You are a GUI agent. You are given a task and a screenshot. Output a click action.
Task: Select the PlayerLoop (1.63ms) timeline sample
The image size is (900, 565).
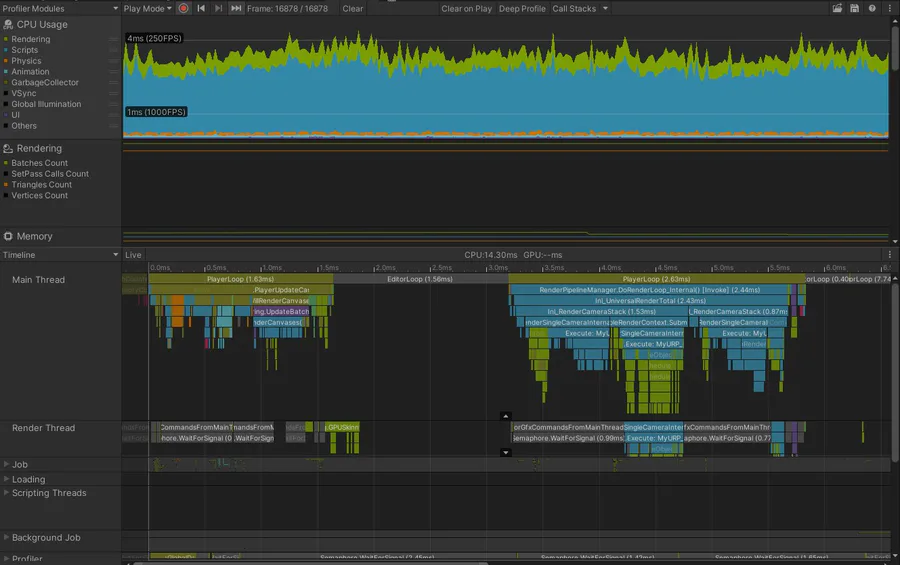pyautogui.click(x=240, y=279)
